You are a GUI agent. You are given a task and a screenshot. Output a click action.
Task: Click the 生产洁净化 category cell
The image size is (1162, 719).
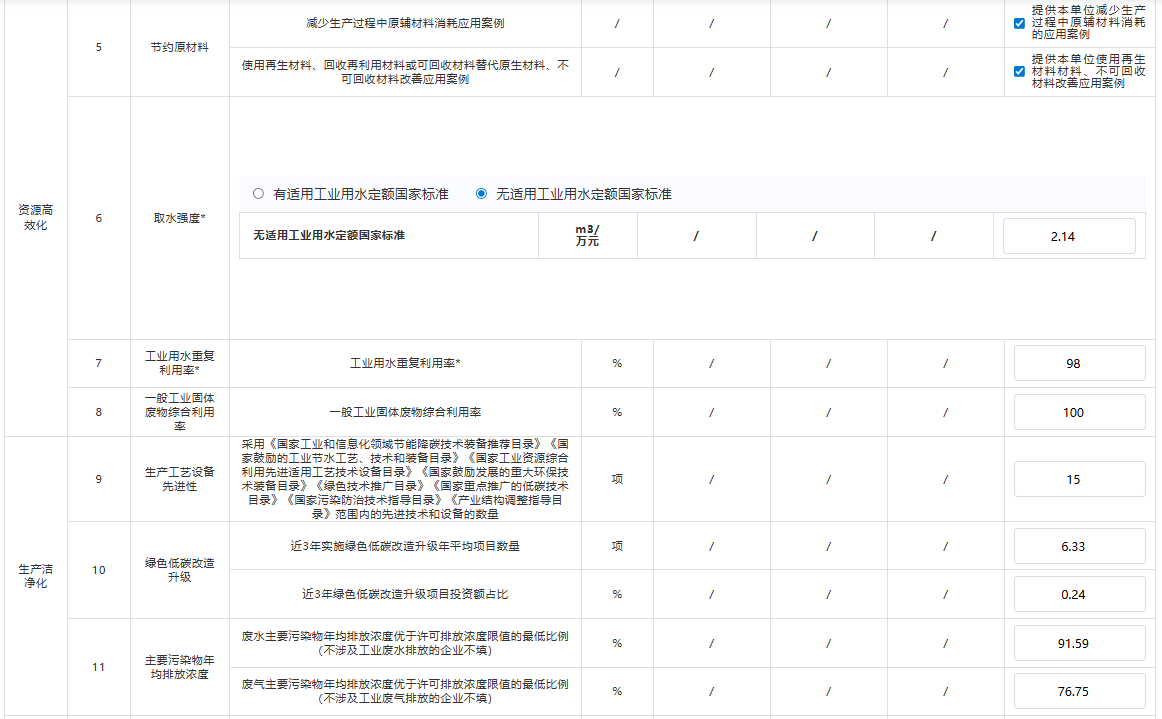click(x=34, y=575)
